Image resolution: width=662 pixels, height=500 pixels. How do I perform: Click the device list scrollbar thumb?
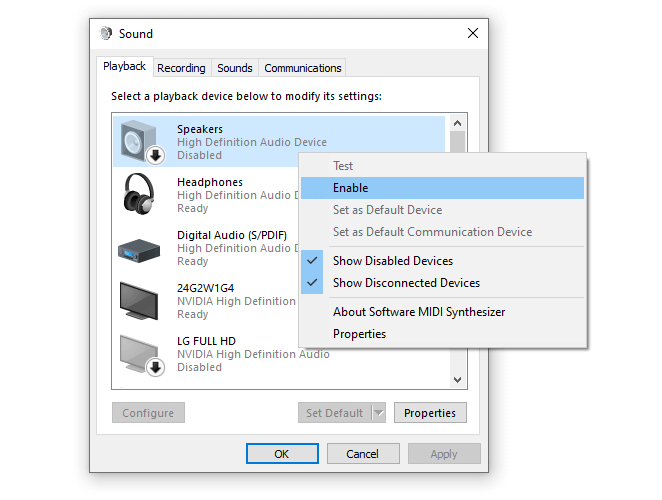point(458,142)
